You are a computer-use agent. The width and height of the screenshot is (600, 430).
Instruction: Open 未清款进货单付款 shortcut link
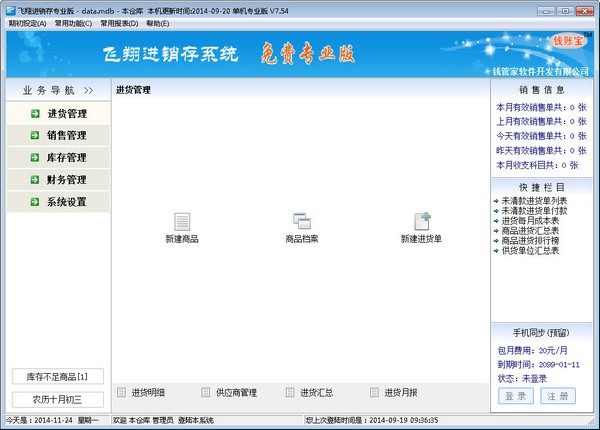(534, 211)
